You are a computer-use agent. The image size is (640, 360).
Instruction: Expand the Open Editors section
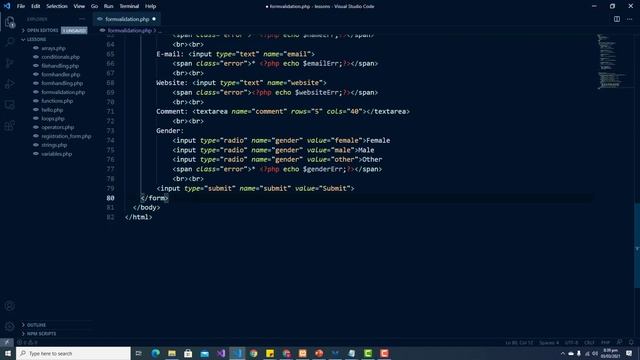point(42,30)
